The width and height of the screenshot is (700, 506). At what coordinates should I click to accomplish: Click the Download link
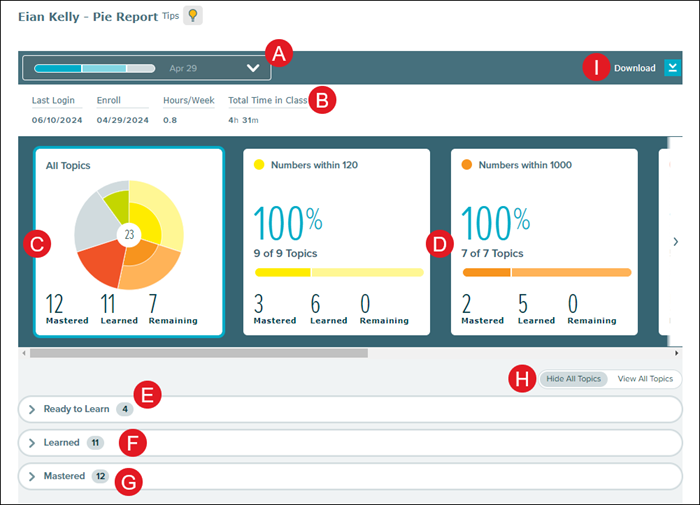click(x=634, y=68)
